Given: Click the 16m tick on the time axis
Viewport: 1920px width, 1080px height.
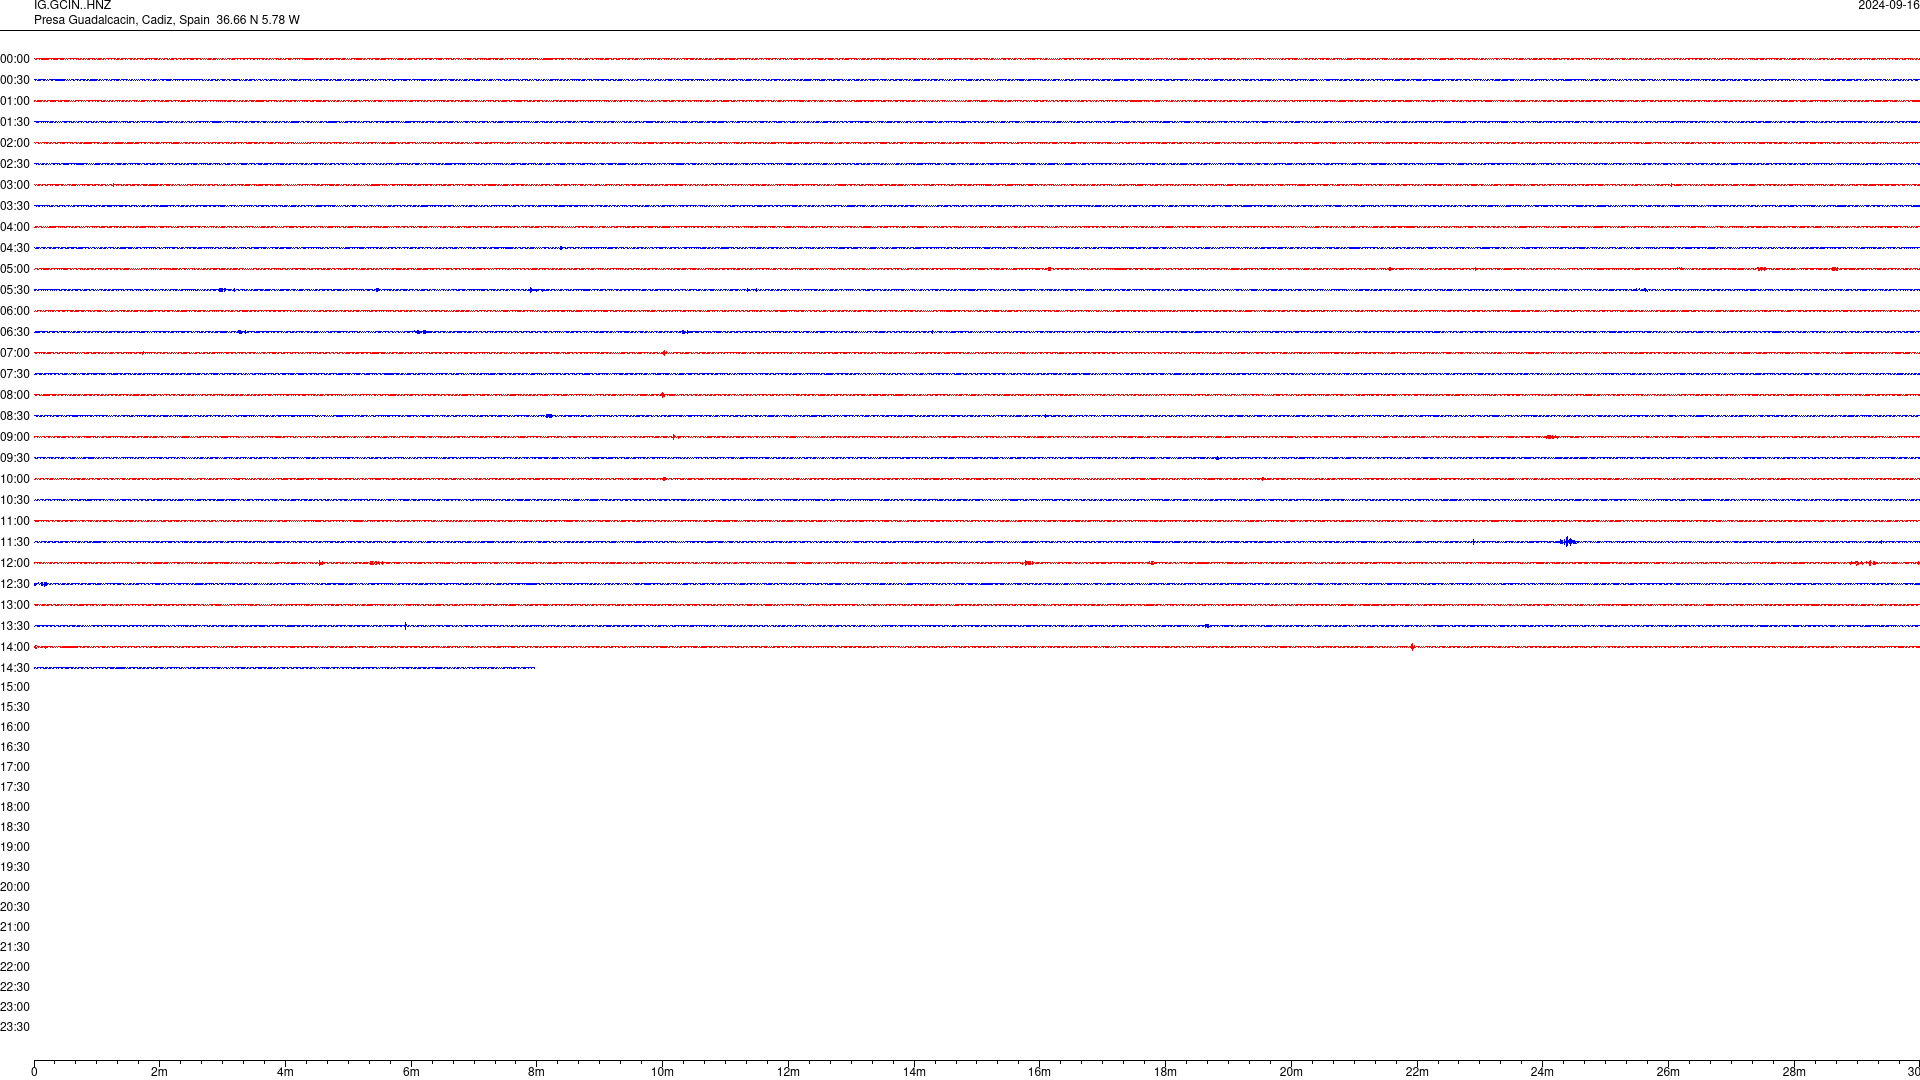Looking at the screenshot, I should click(x=1040, y=1072).
